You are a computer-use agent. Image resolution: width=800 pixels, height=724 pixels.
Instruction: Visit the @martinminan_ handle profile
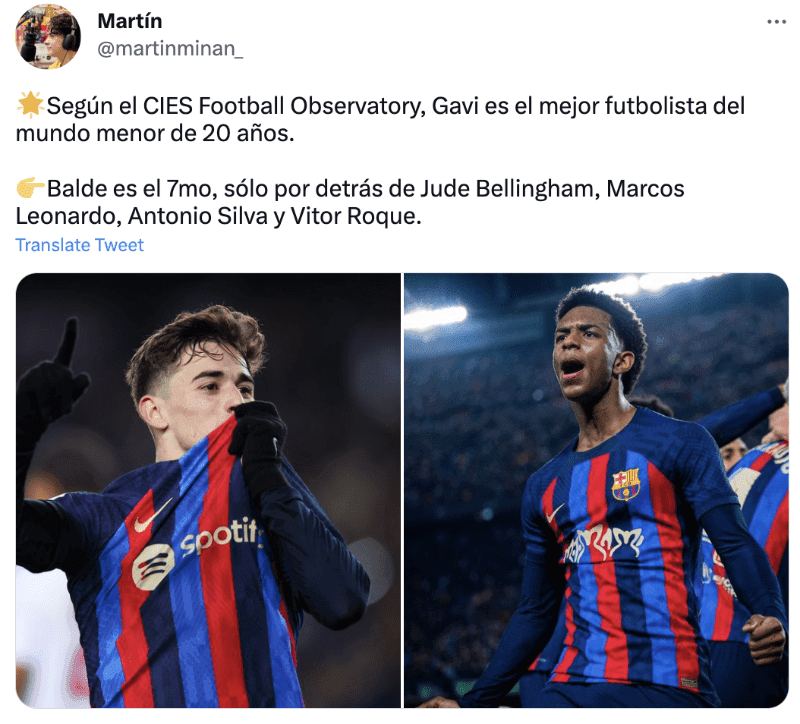[170, 49]
